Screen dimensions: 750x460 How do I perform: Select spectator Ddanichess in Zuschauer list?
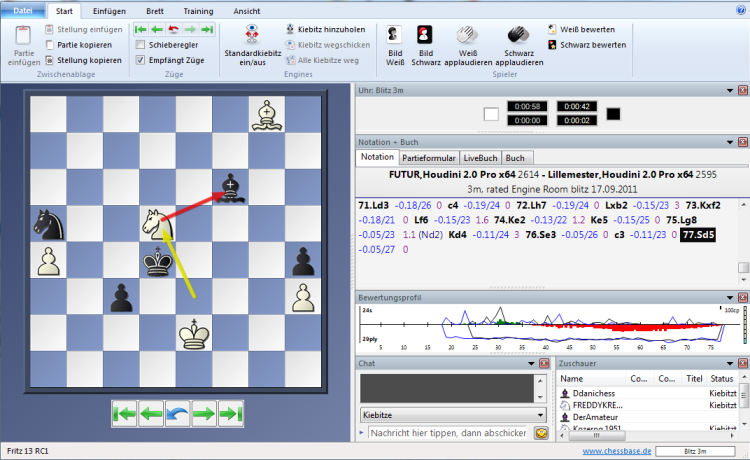(x=594, y=394)
